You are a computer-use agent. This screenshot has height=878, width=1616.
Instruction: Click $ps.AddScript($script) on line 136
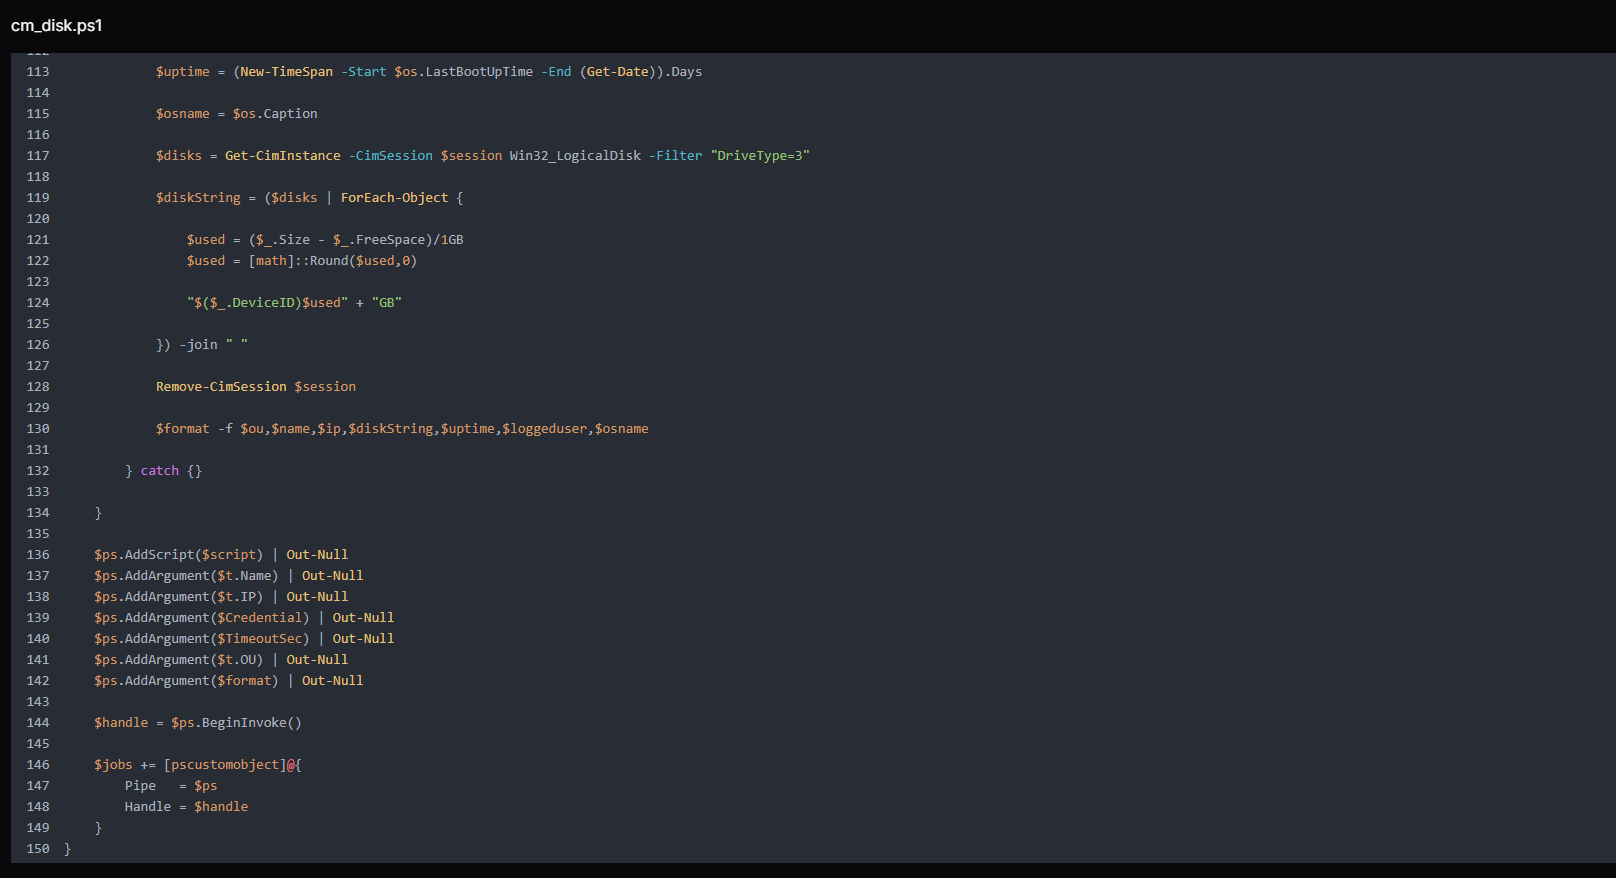click(x=179, y=555)
